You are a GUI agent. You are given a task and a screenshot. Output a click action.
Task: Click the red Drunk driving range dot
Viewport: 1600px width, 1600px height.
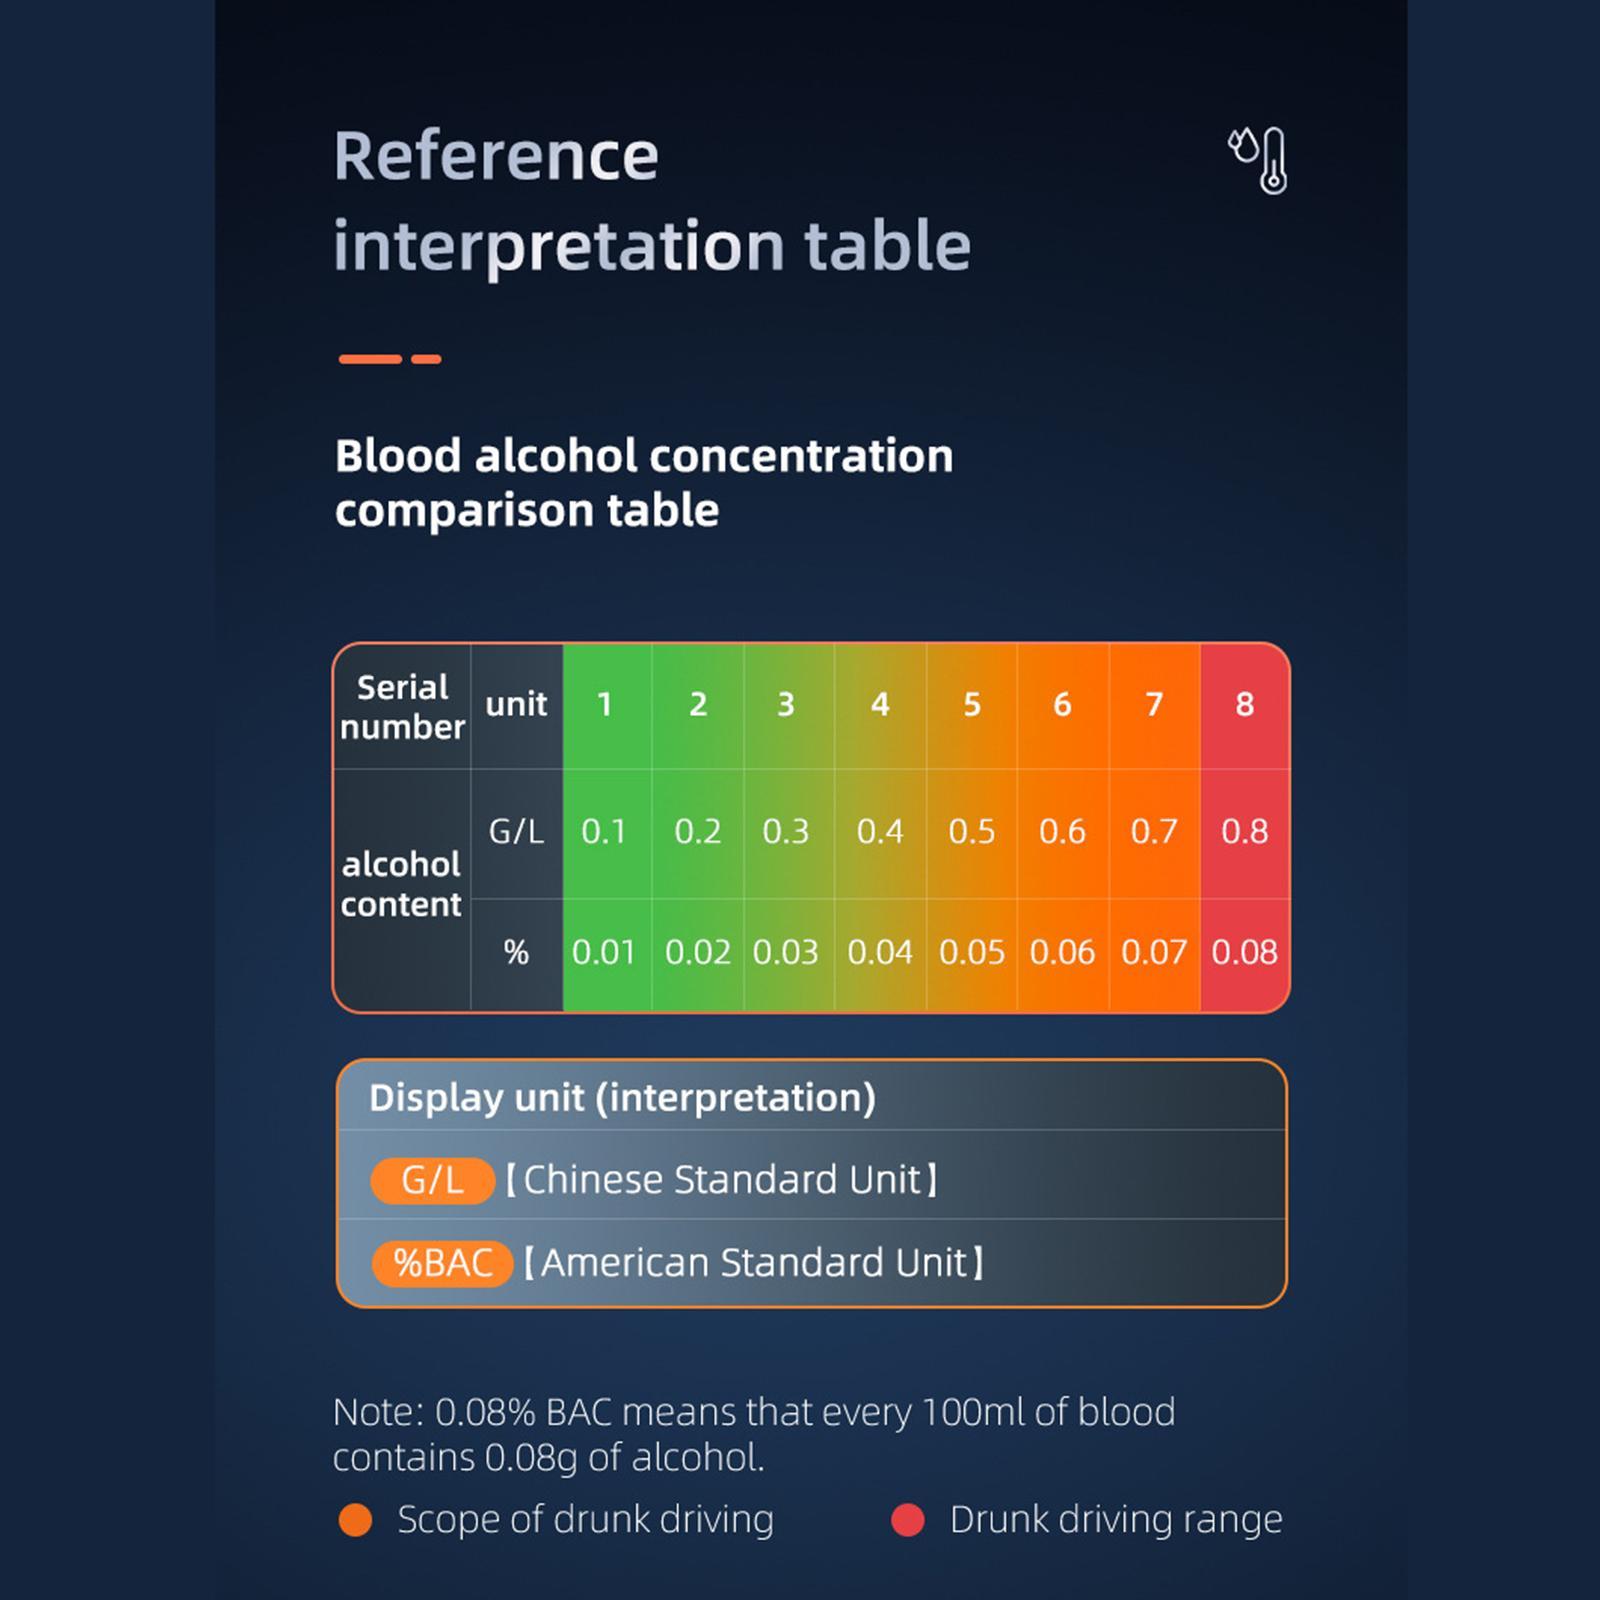[908, 1520]
